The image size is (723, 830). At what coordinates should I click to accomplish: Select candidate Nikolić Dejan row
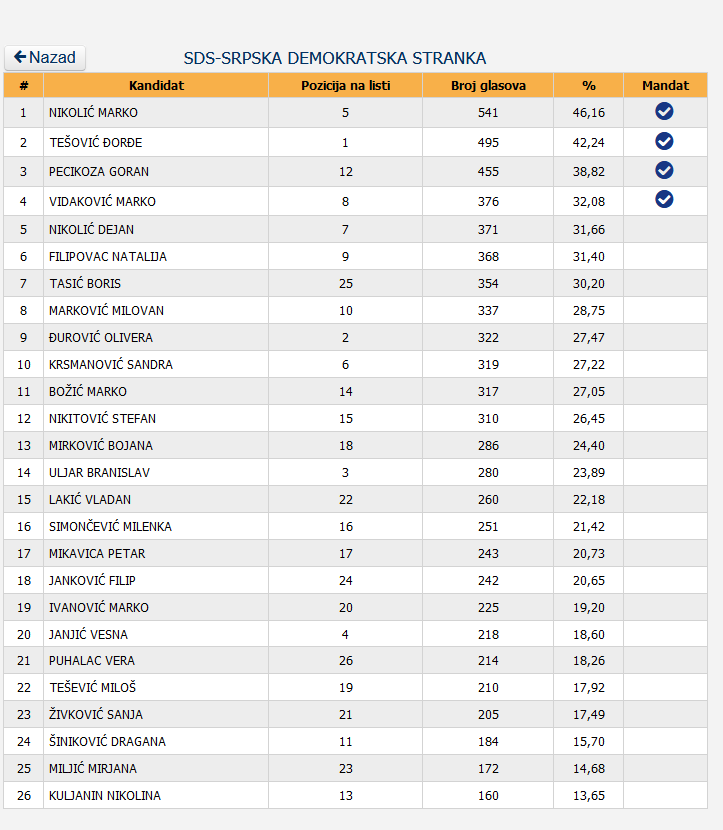[355, 229]
